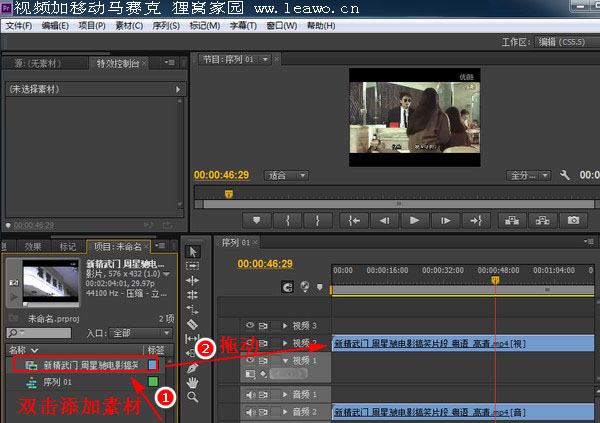Select the 序列 01 item in project list
Image resolution: width=600 pixels, height=423 pixels.
[57, 382]
